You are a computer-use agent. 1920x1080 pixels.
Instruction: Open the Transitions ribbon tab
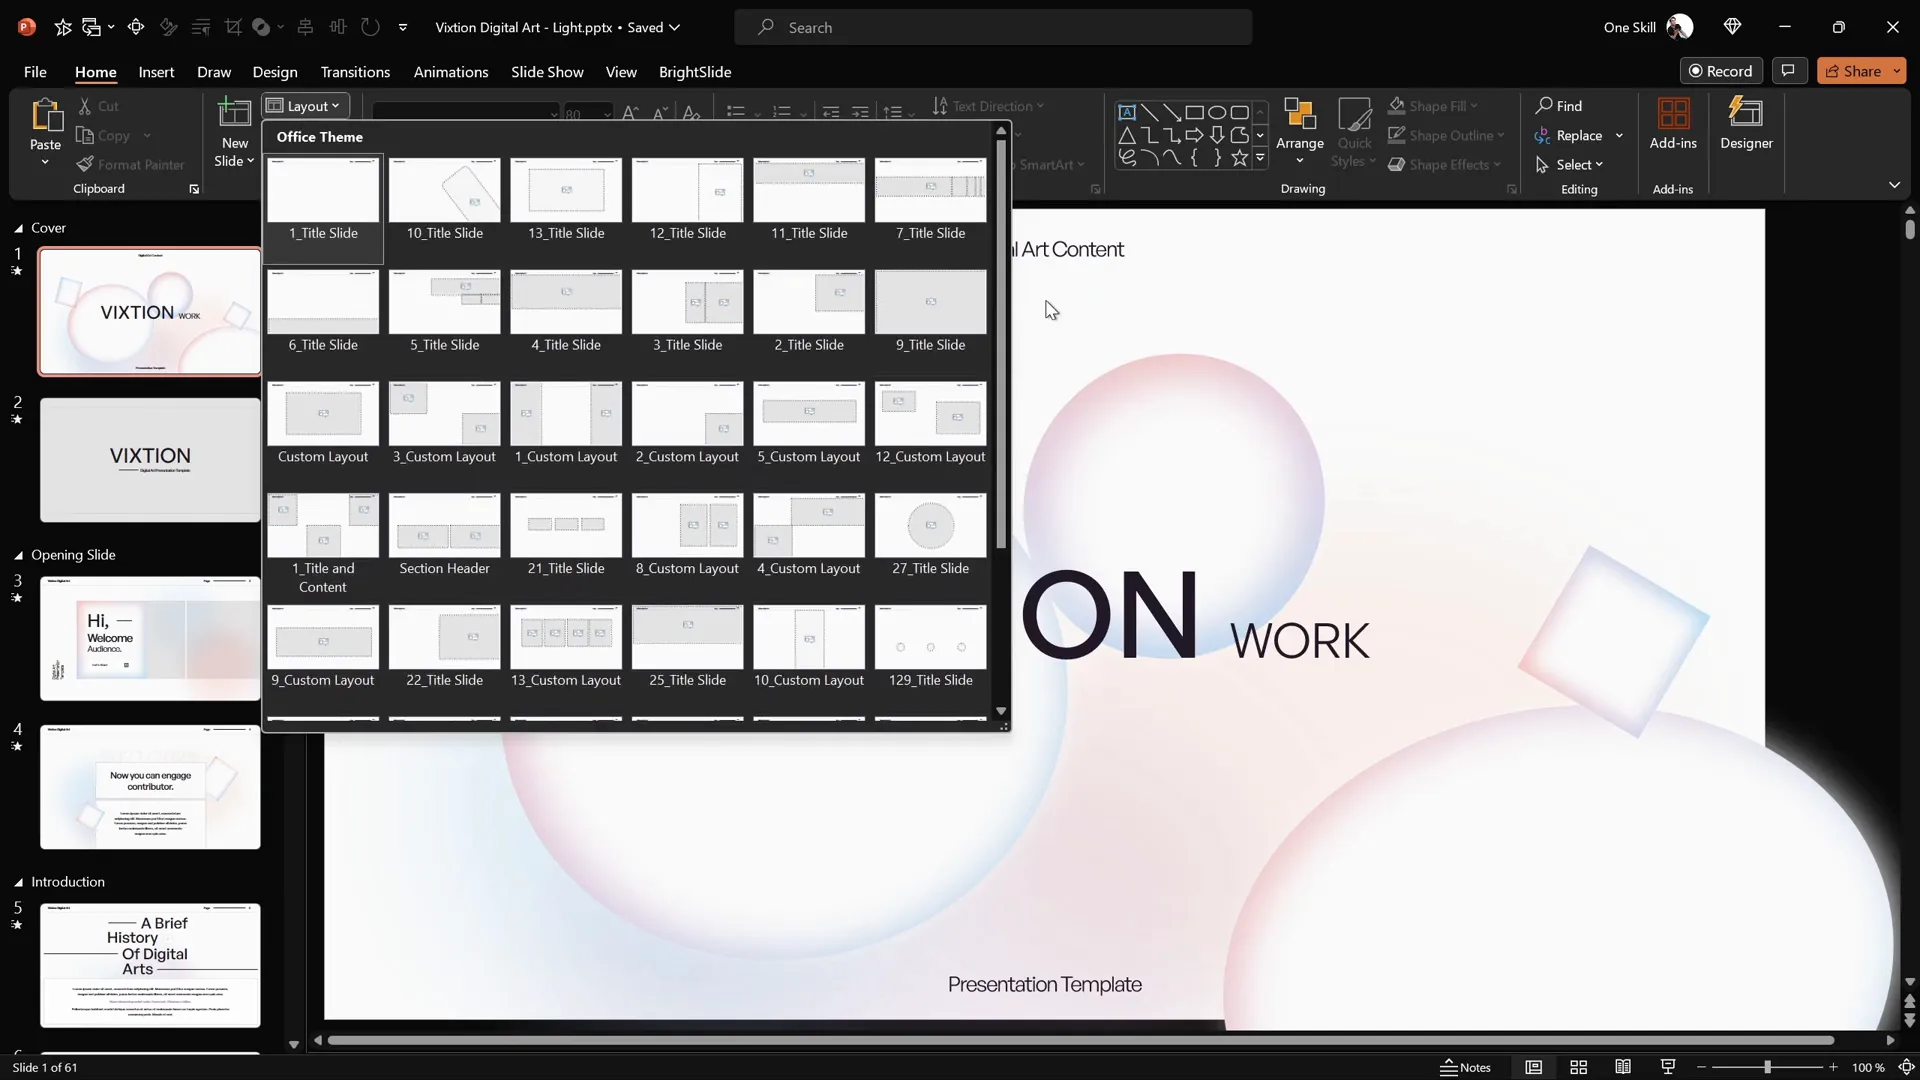coord(355,72)
